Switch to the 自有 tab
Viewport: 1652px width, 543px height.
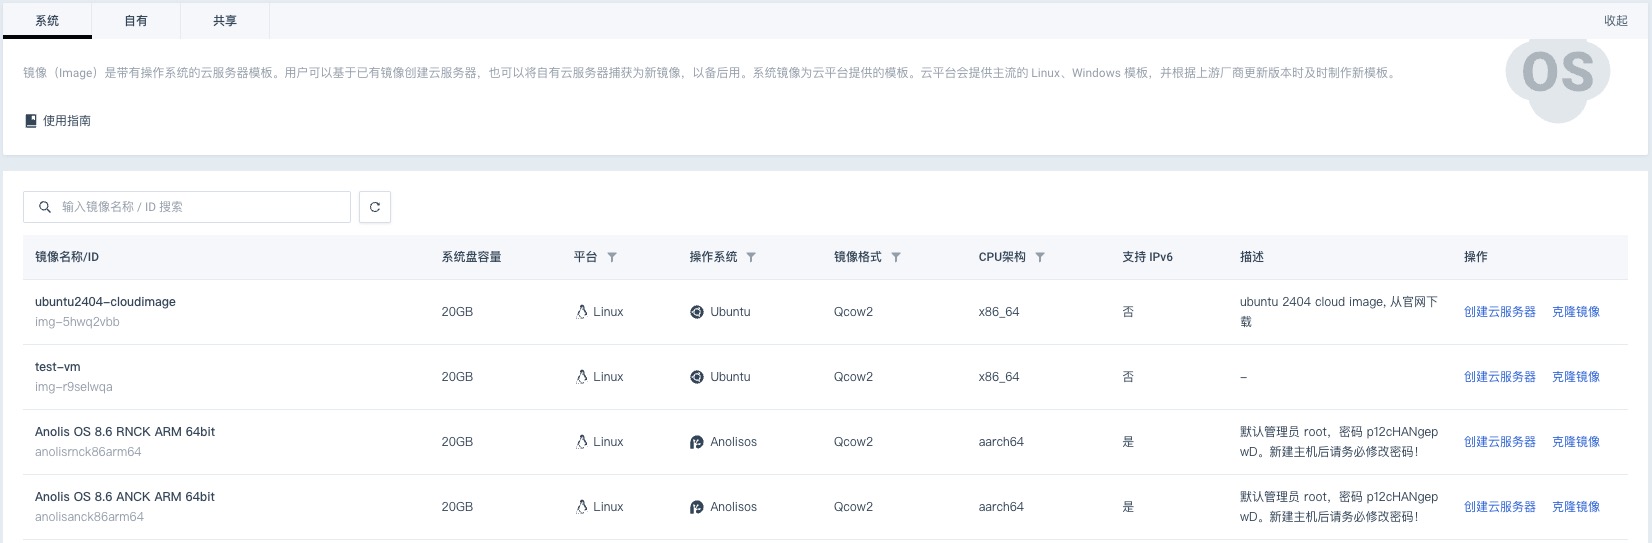136,20
